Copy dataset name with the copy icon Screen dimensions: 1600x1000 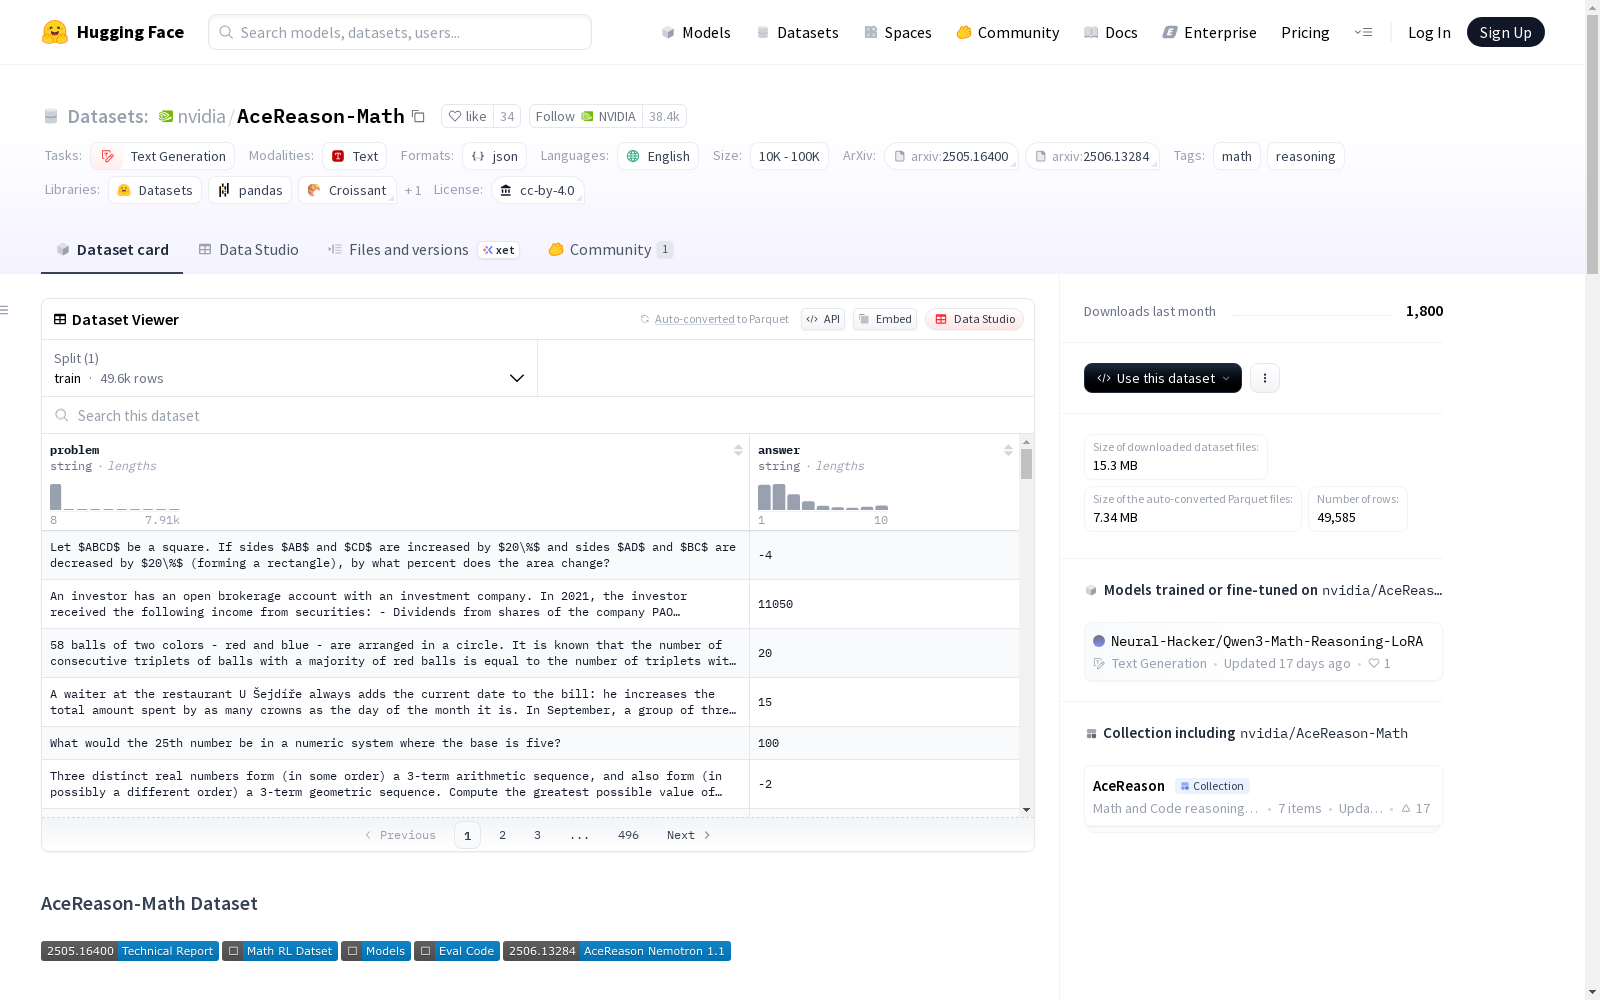pos(419,117)
